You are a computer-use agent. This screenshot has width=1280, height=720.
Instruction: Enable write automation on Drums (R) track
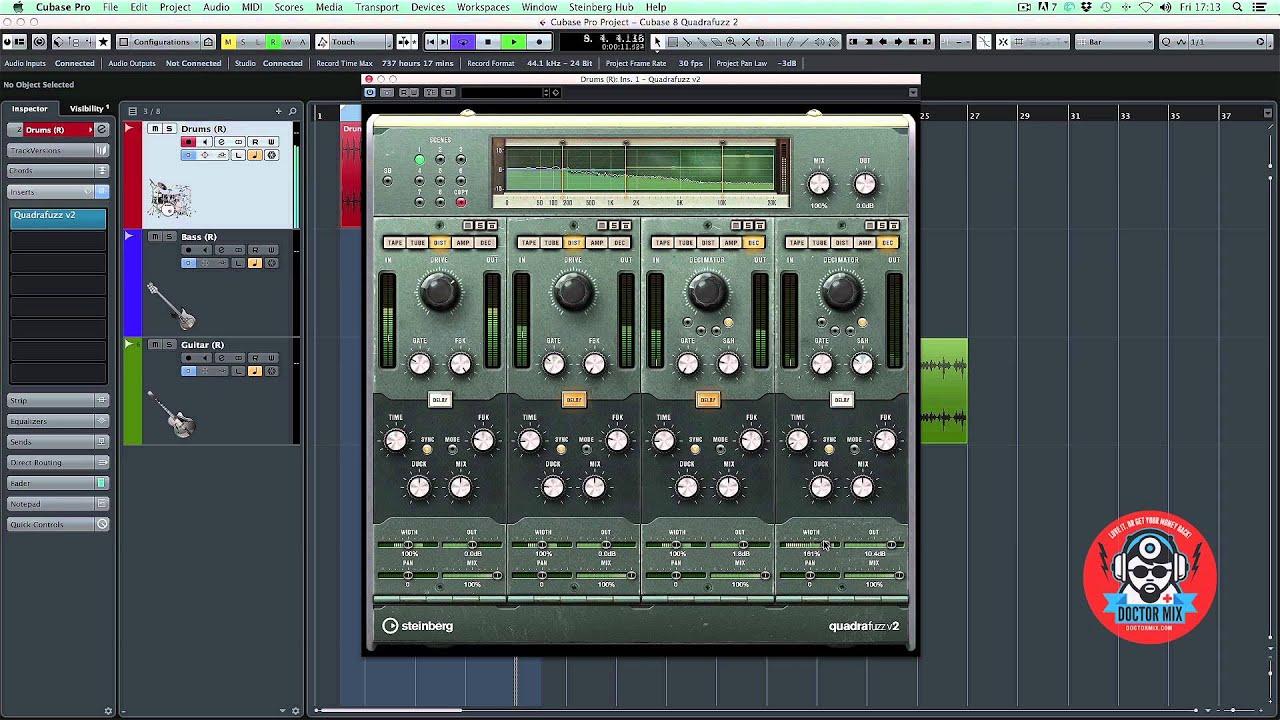pyautogui.click(x=271, y=142)
